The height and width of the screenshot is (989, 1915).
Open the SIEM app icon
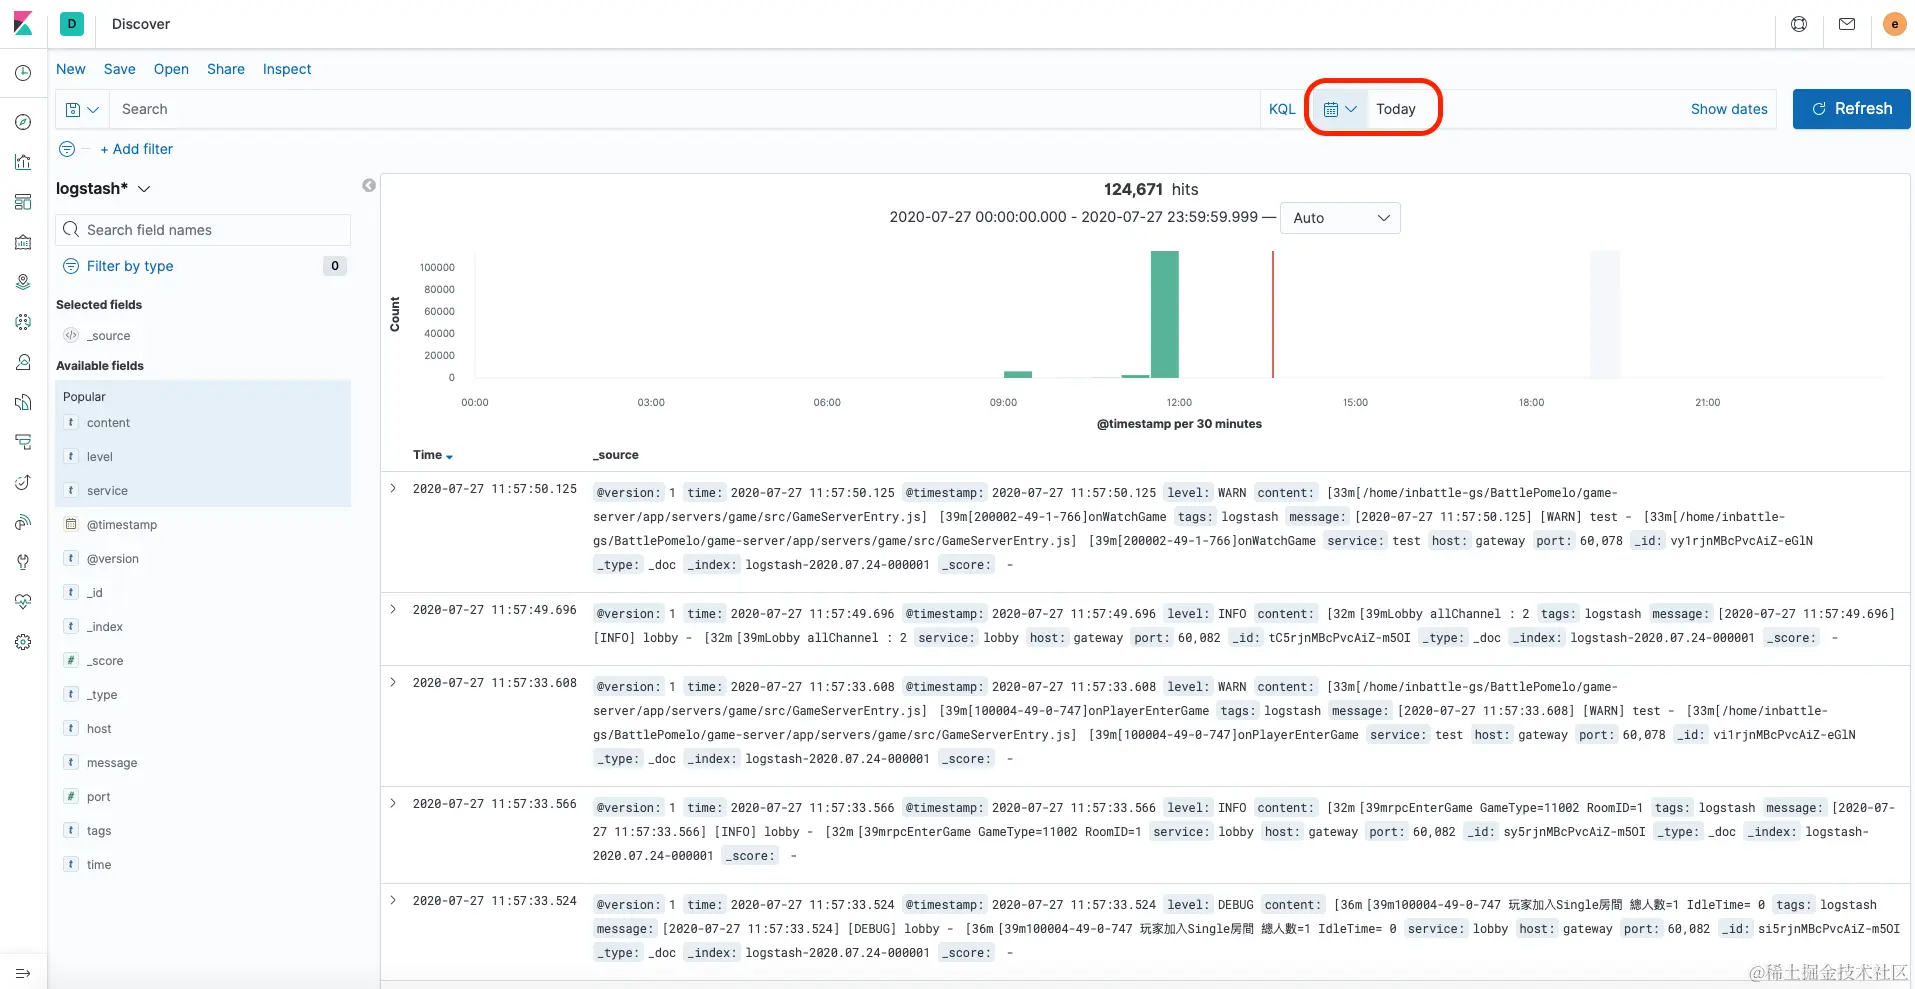click(x=23, y=522)
